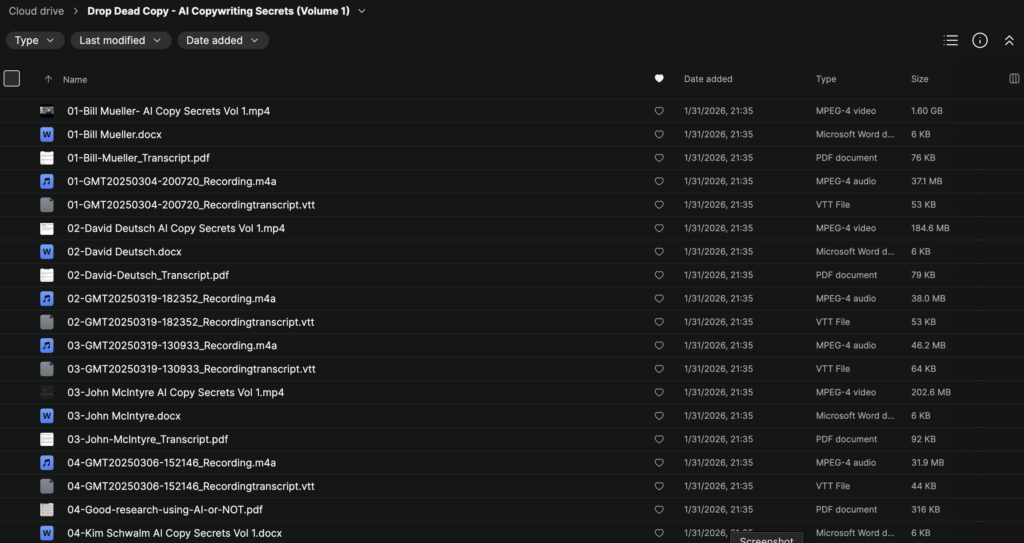Click Word icon for 01-Bill Mueller.docx
Image resolution: width=1024 pixels, height=543 pixels.
[47, 134]
